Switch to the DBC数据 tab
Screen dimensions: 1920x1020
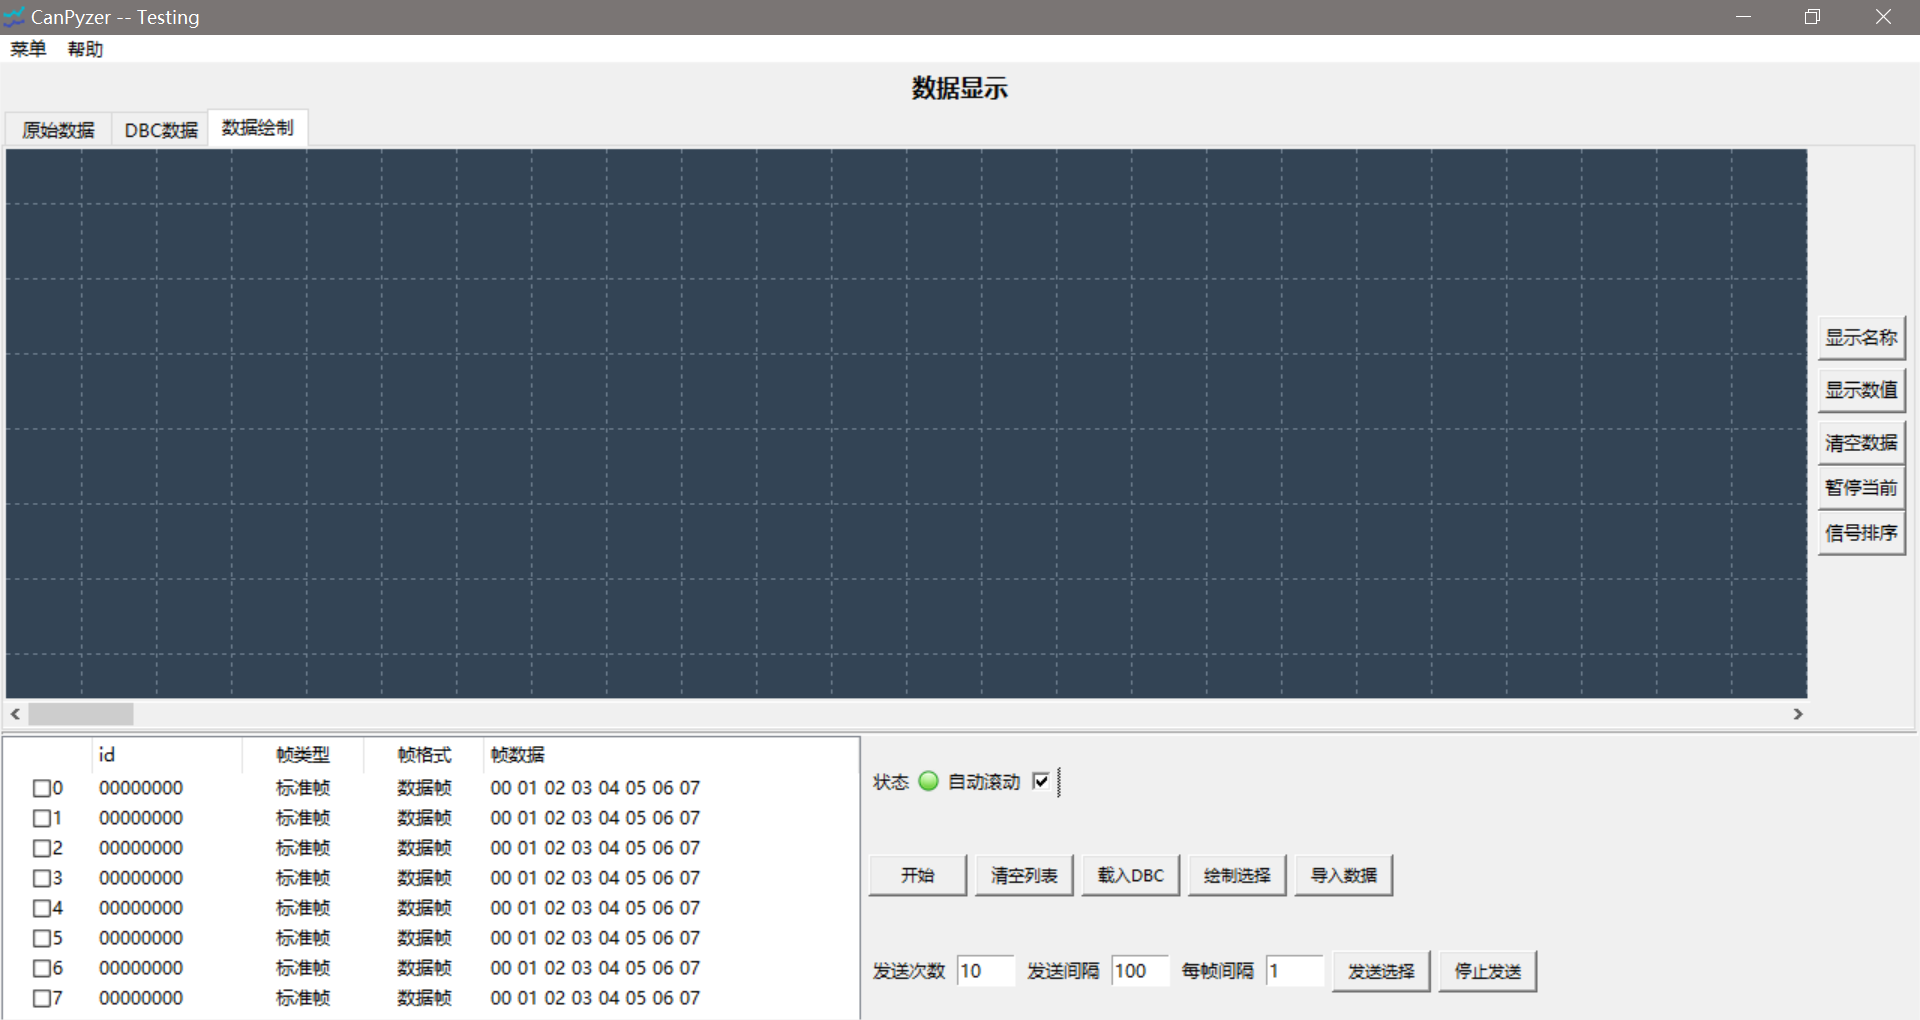pyautogui.click(x=160, y=130)
